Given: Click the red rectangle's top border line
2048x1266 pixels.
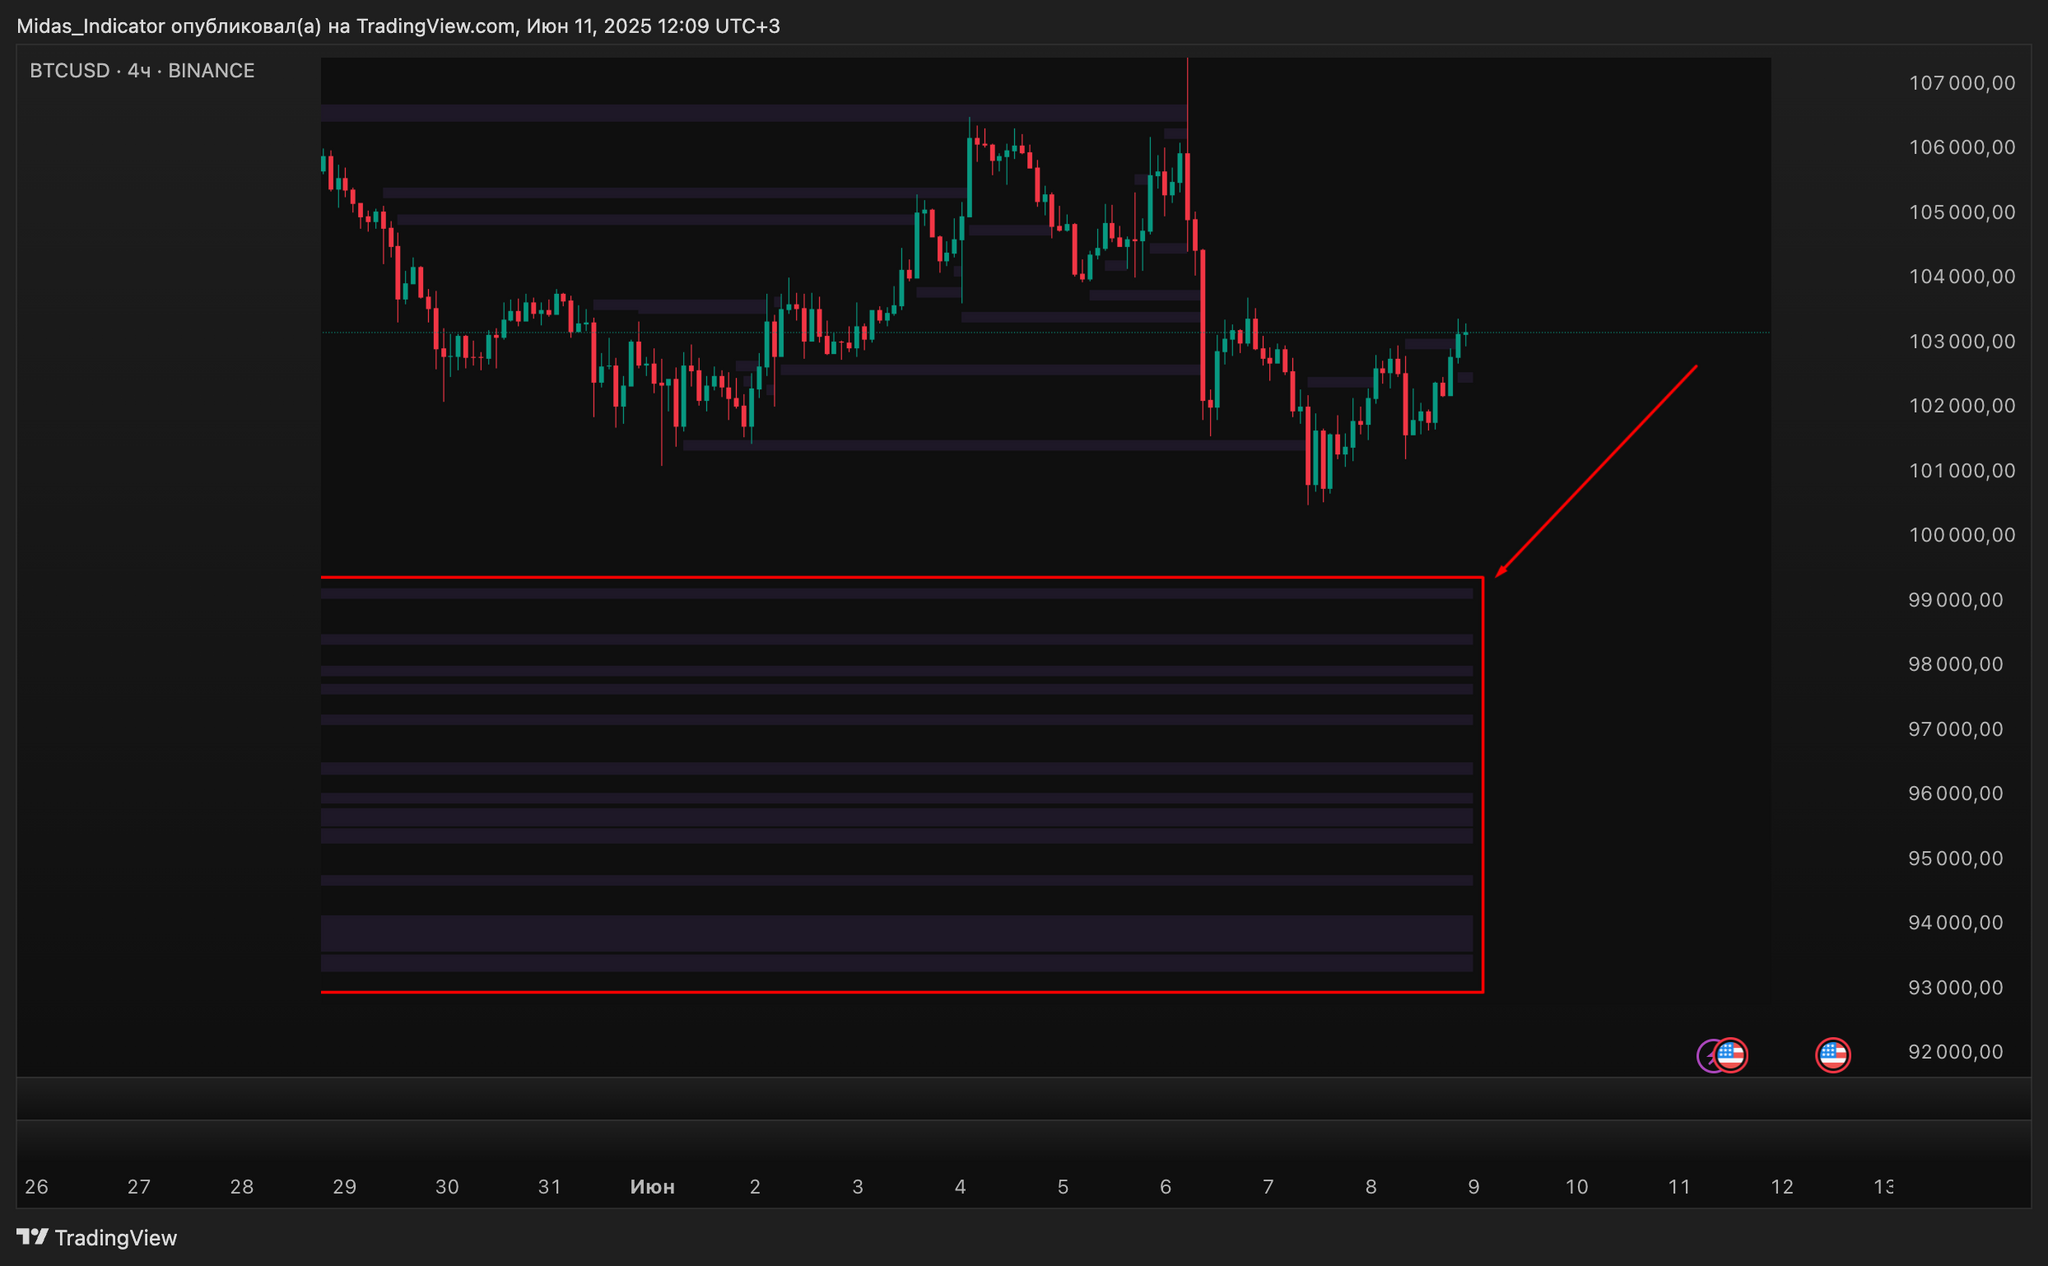Looking at the screenshot, I should pyautogui.click(x=900, y=578).
